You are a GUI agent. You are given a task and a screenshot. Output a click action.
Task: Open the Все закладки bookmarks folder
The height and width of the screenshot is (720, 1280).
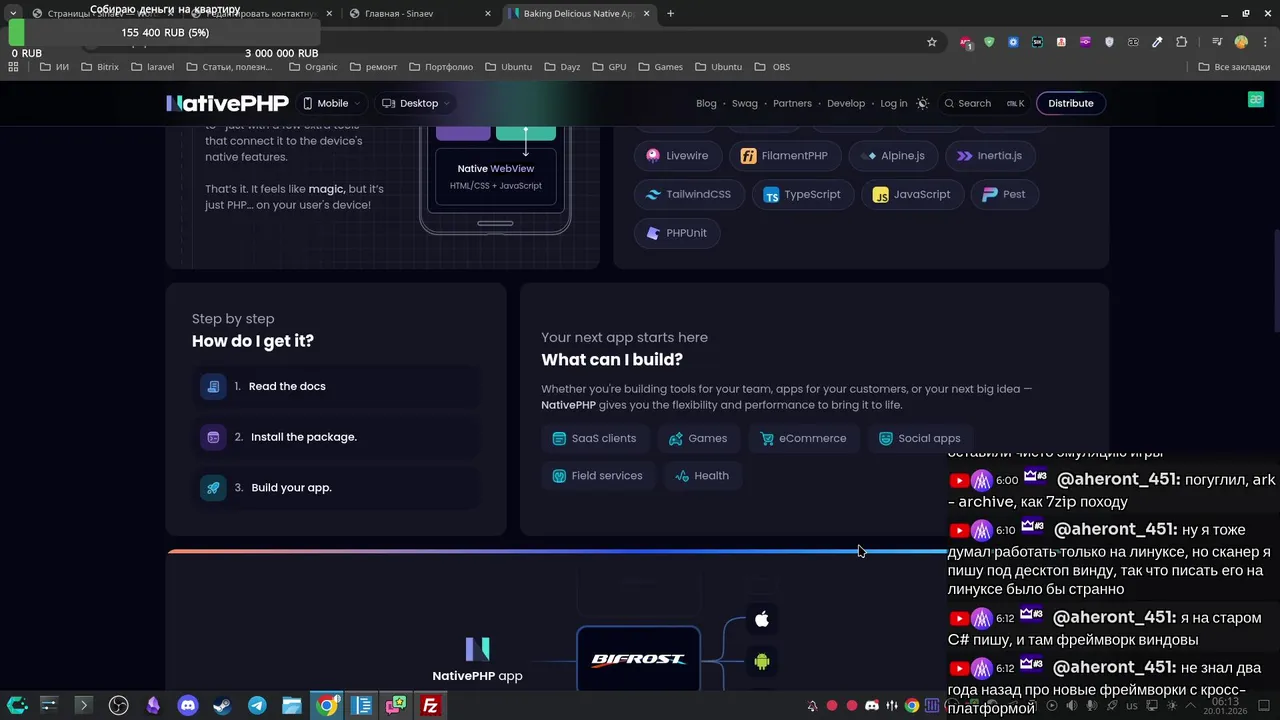click(x=1235, y=67)
